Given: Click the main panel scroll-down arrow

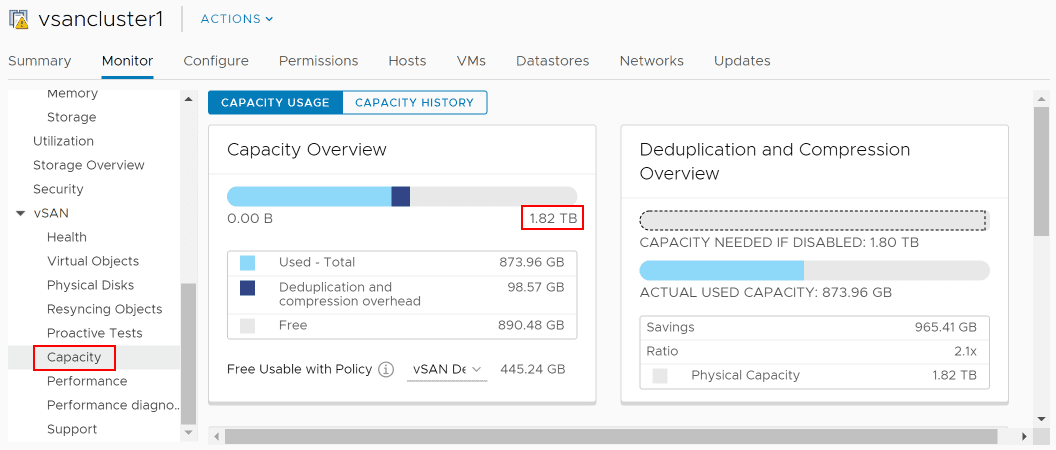Looking at the screenshot, I should tap(1041, 418).
